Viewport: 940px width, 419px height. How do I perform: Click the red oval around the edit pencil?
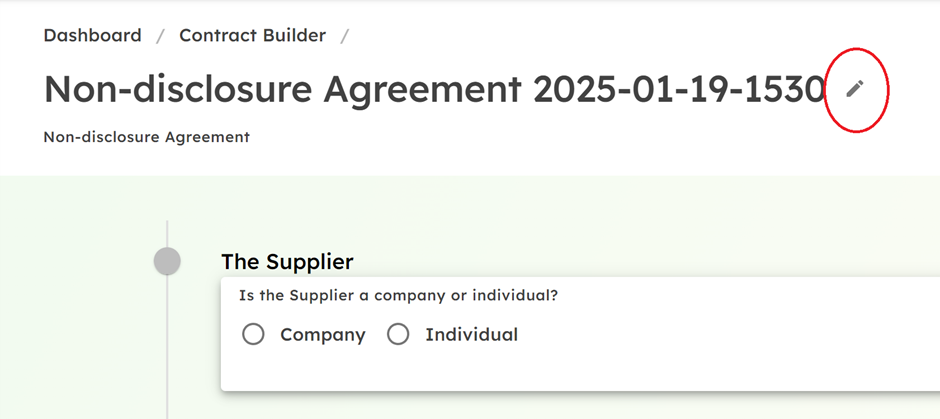tap(855, 89)
